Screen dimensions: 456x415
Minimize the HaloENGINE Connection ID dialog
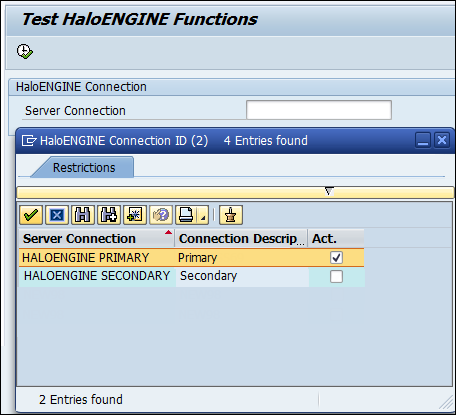423,140
